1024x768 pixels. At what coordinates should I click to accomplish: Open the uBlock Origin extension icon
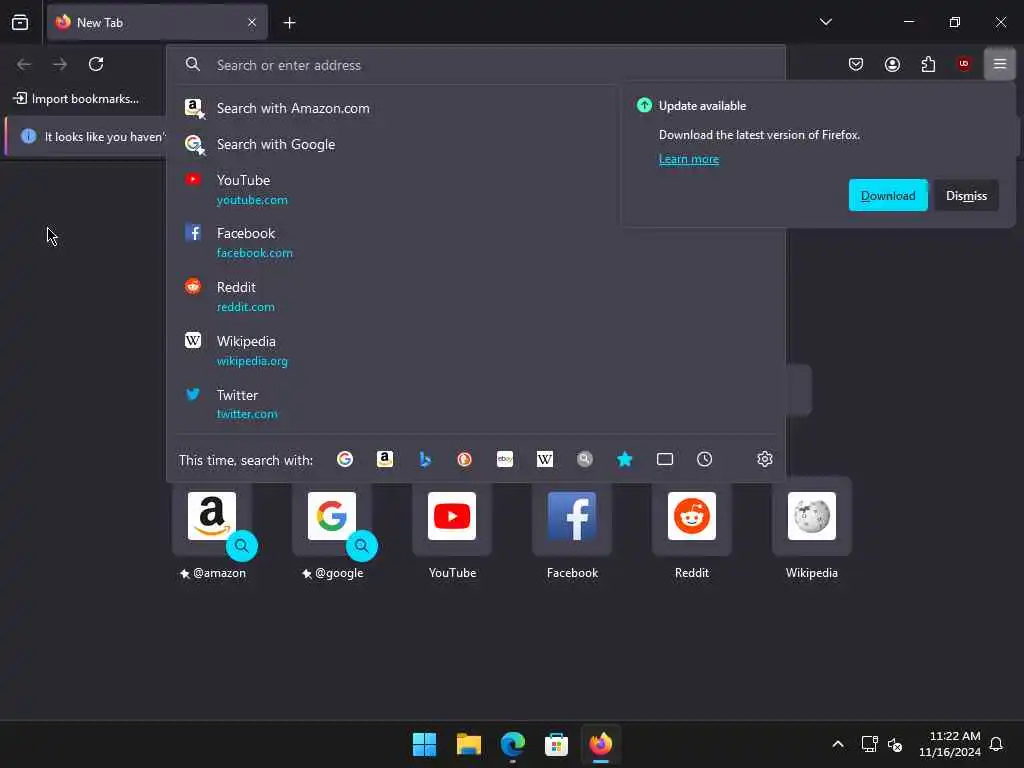pos(964,64)
